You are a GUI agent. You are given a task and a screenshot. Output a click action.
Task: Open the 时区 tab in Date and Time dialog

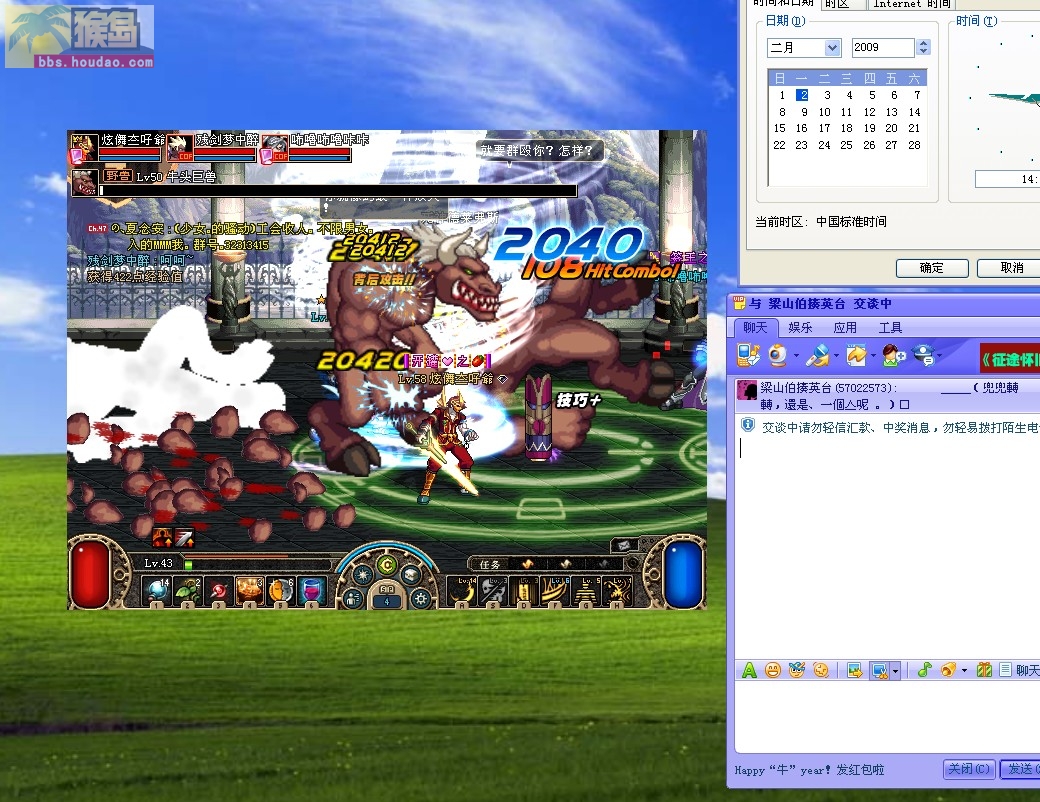click(x=844, y=5)
